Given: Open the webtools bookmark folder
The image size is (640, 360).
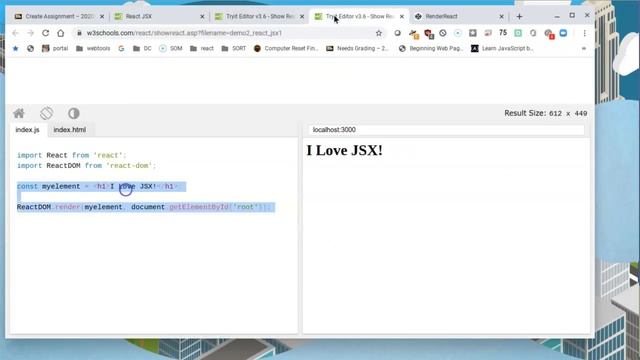Looking at the screenshot, I should tap(93, 48).
